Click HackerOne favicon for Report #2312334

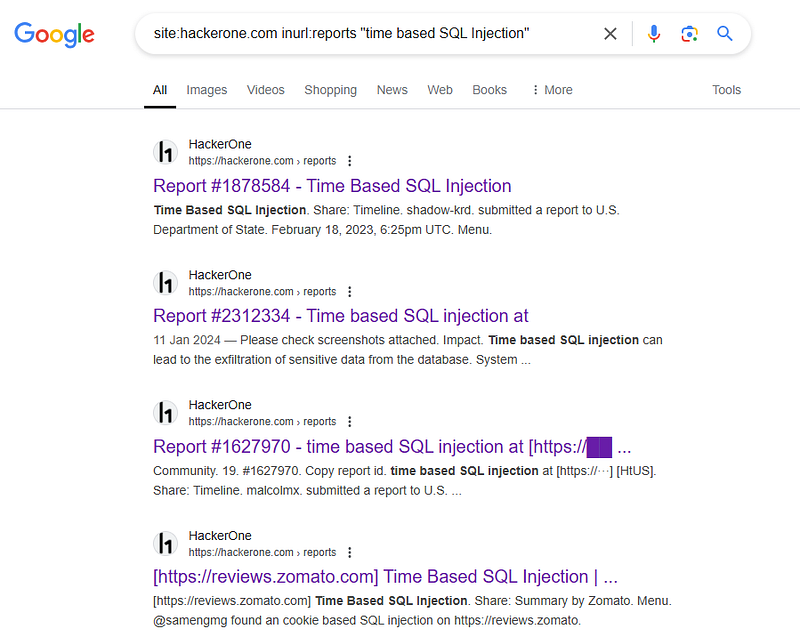166,283
